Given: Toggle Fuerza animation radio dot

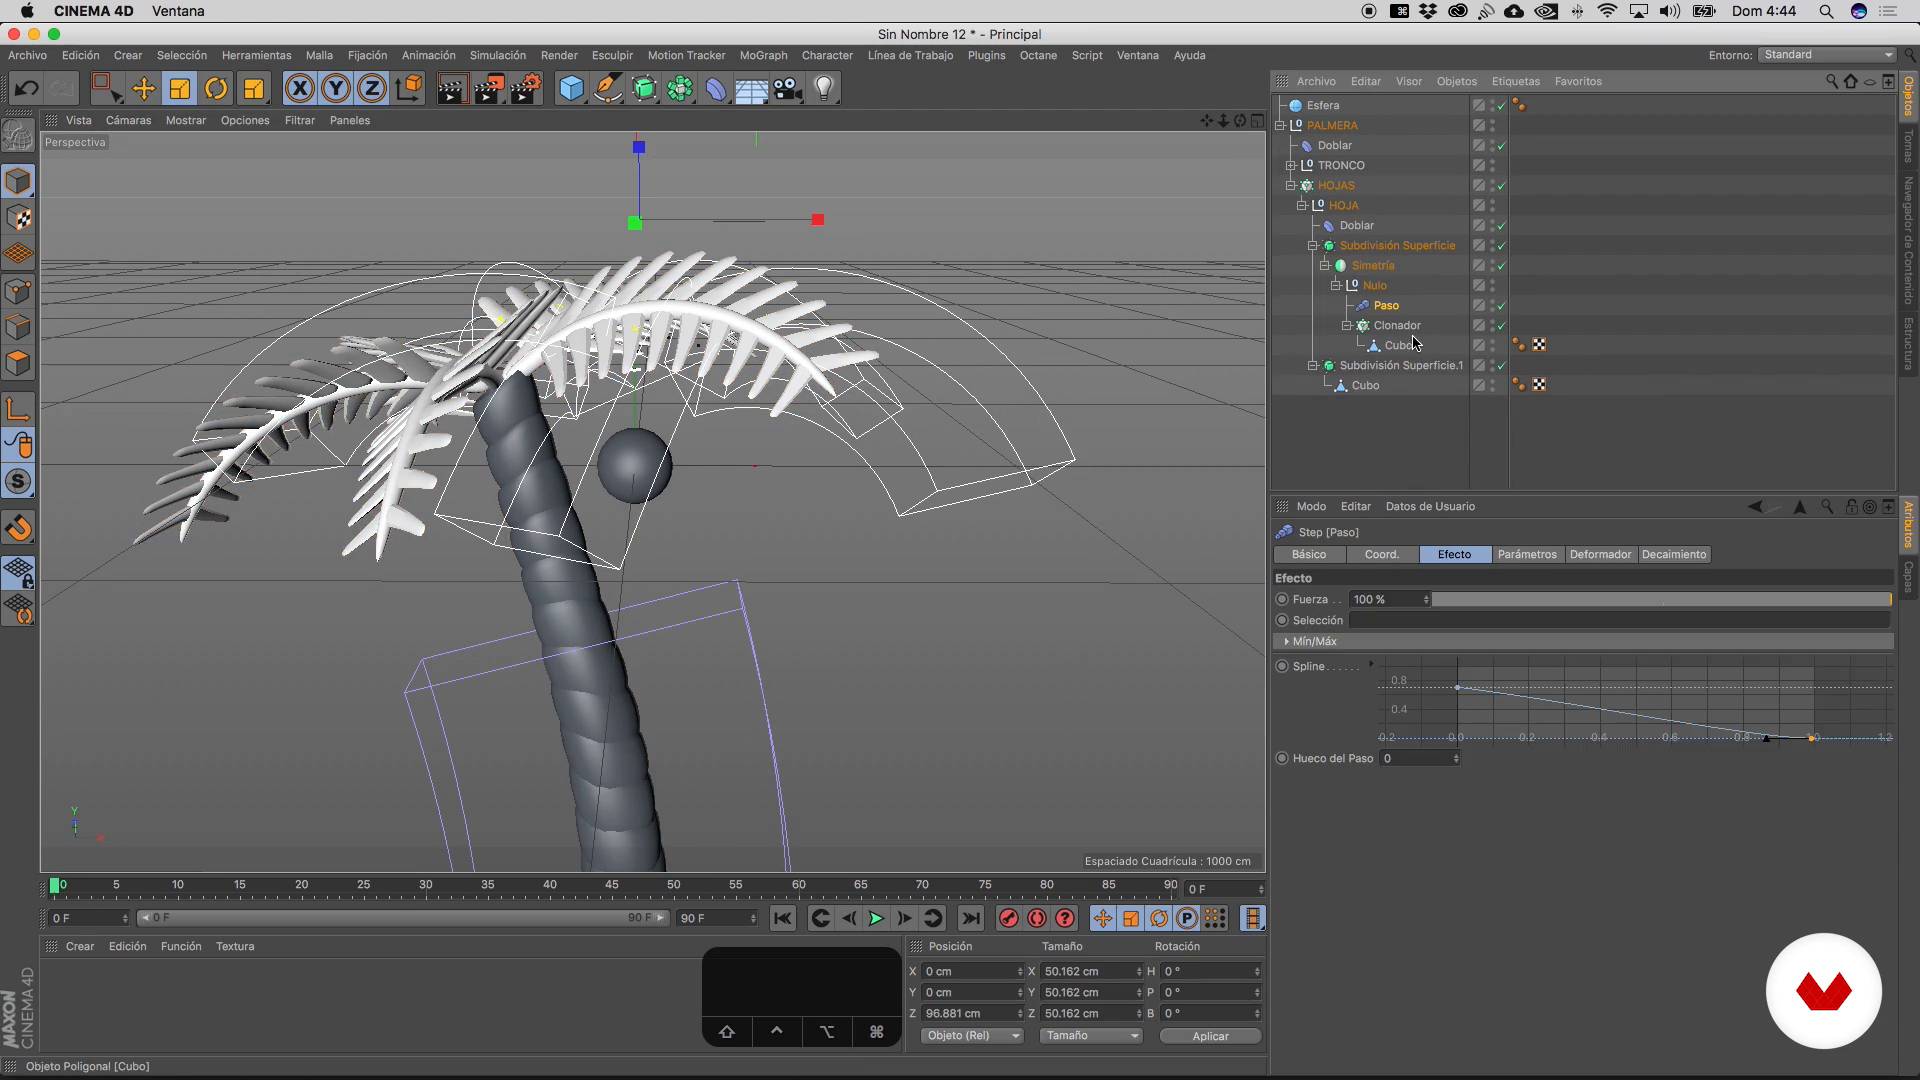Looking at the screenshot, I should pos(1282,599).
